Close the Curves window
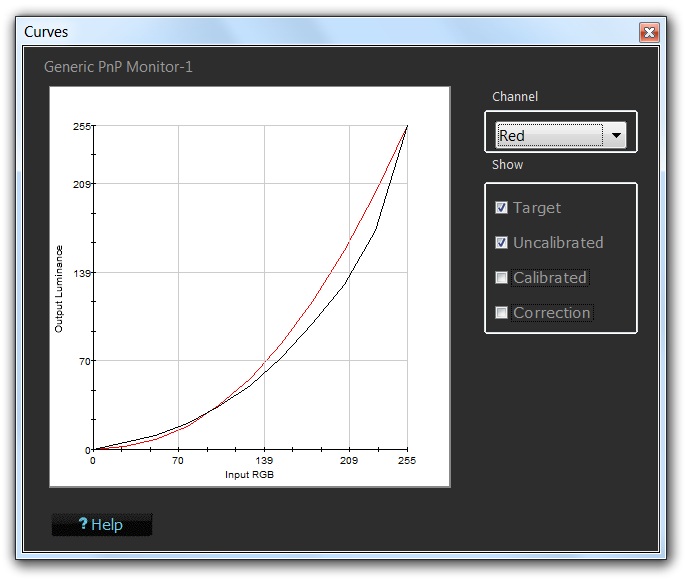Viewport: 685px width, 580px height. click(649, 32)
